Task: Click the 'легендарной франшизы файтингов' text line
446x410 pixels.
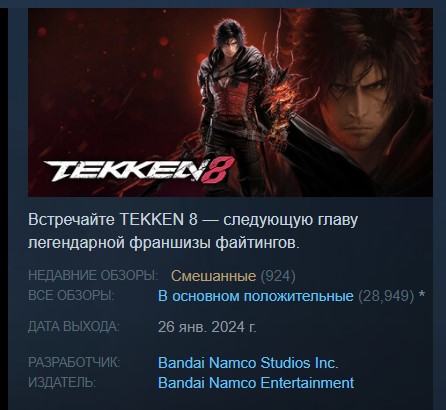Action: pos(164,243)
